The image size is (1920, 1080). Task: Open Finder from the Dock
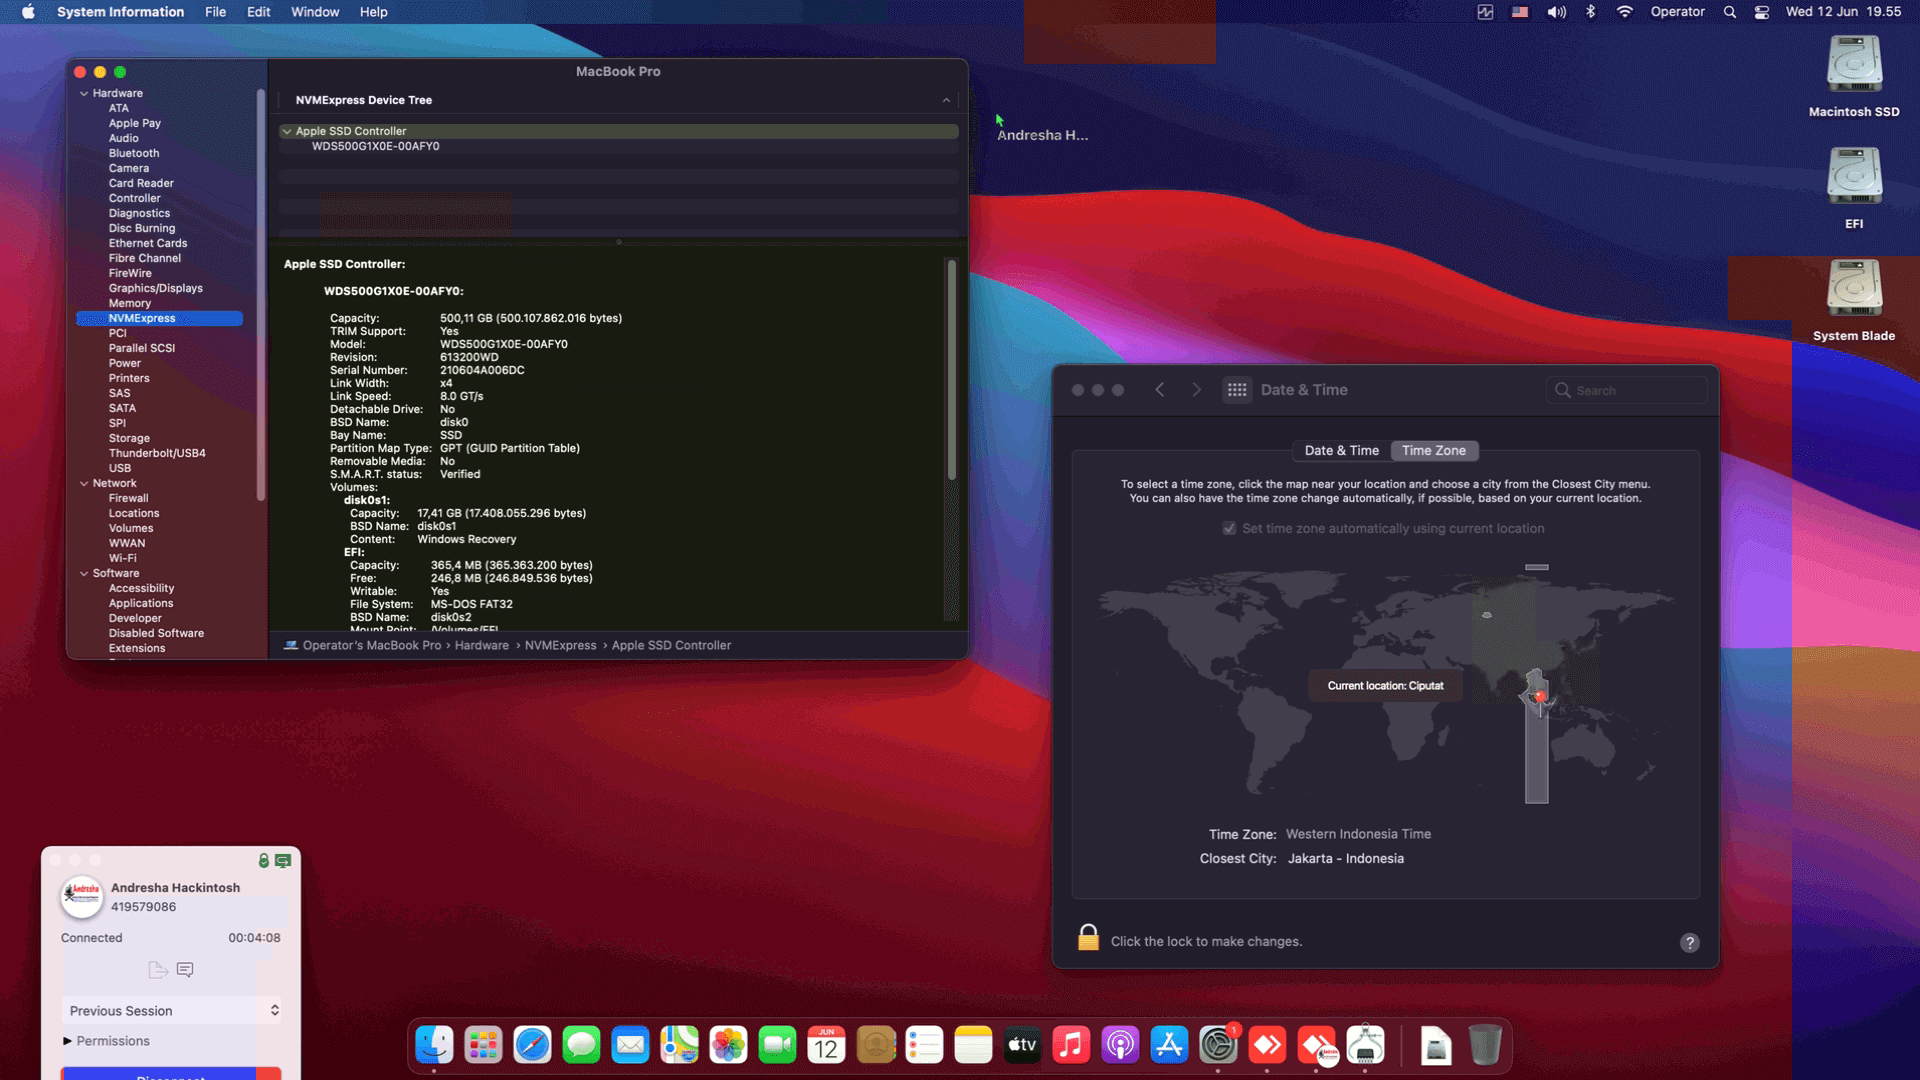pos(434,1046)
